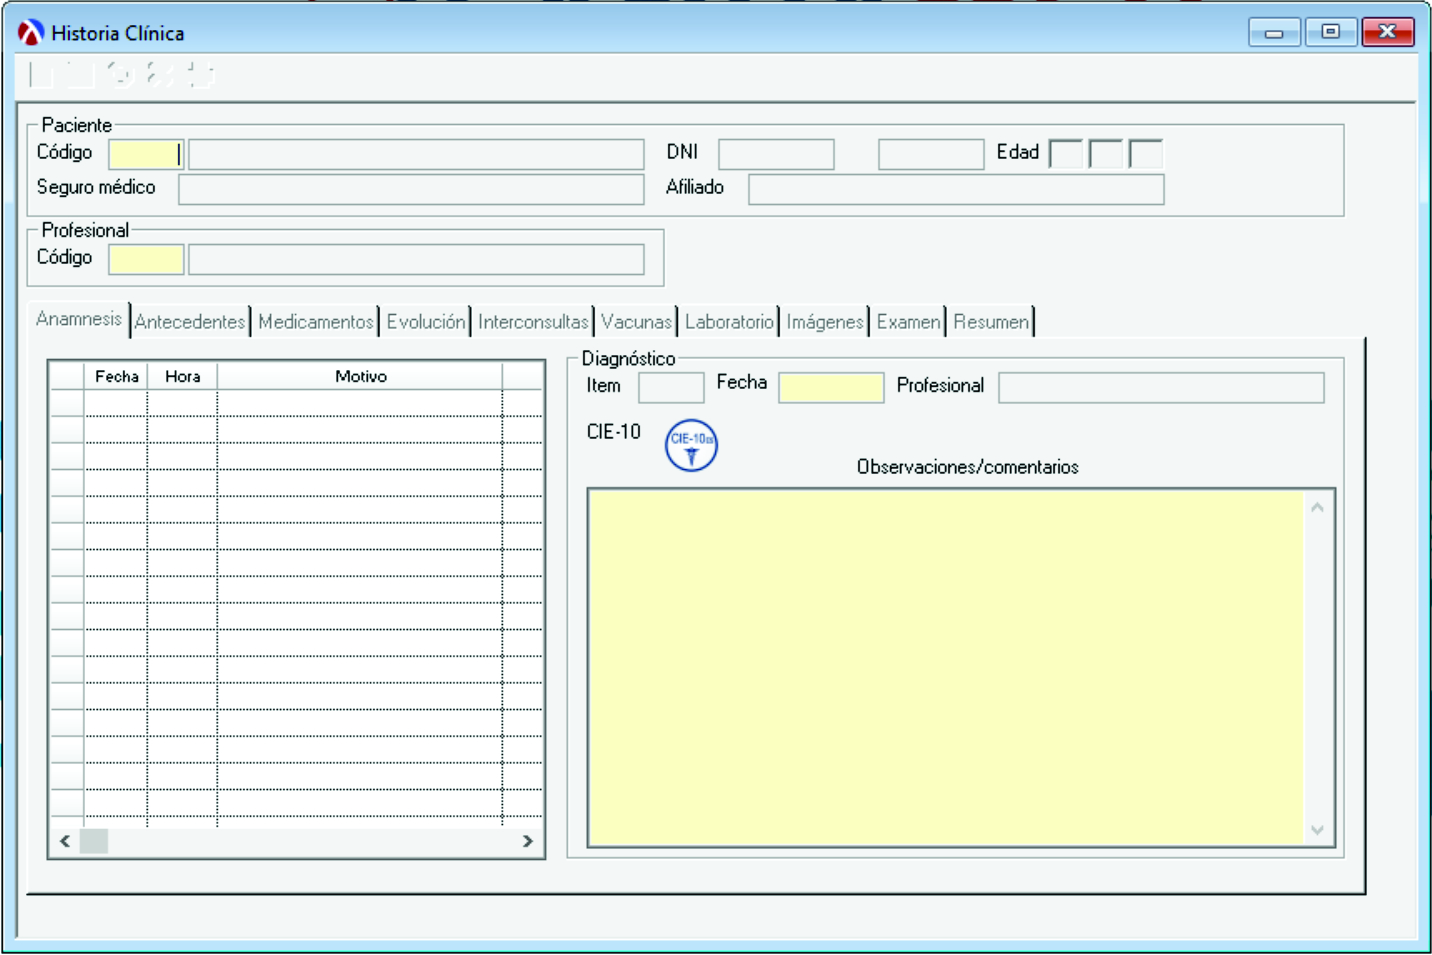
Task: Open the Medicamentos tab
Action: tap(315, 322)
